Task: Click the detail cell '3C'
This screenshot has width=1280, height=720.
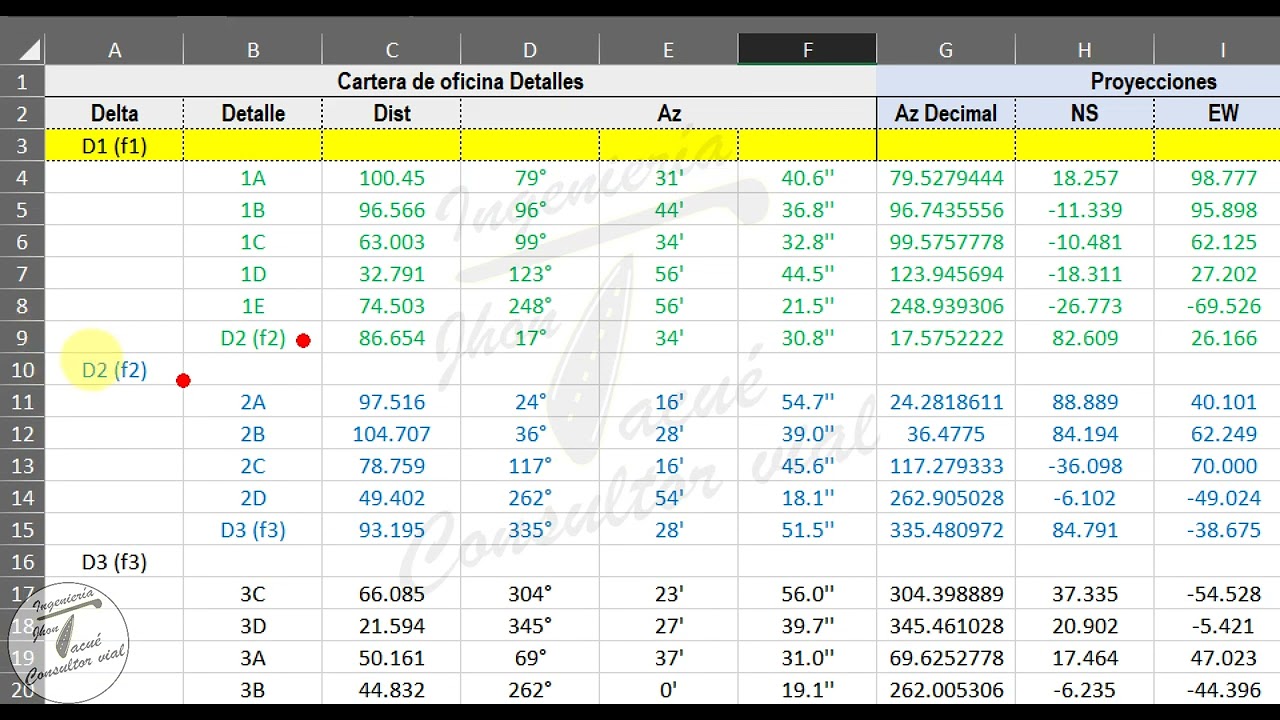Action: point(253,593)
